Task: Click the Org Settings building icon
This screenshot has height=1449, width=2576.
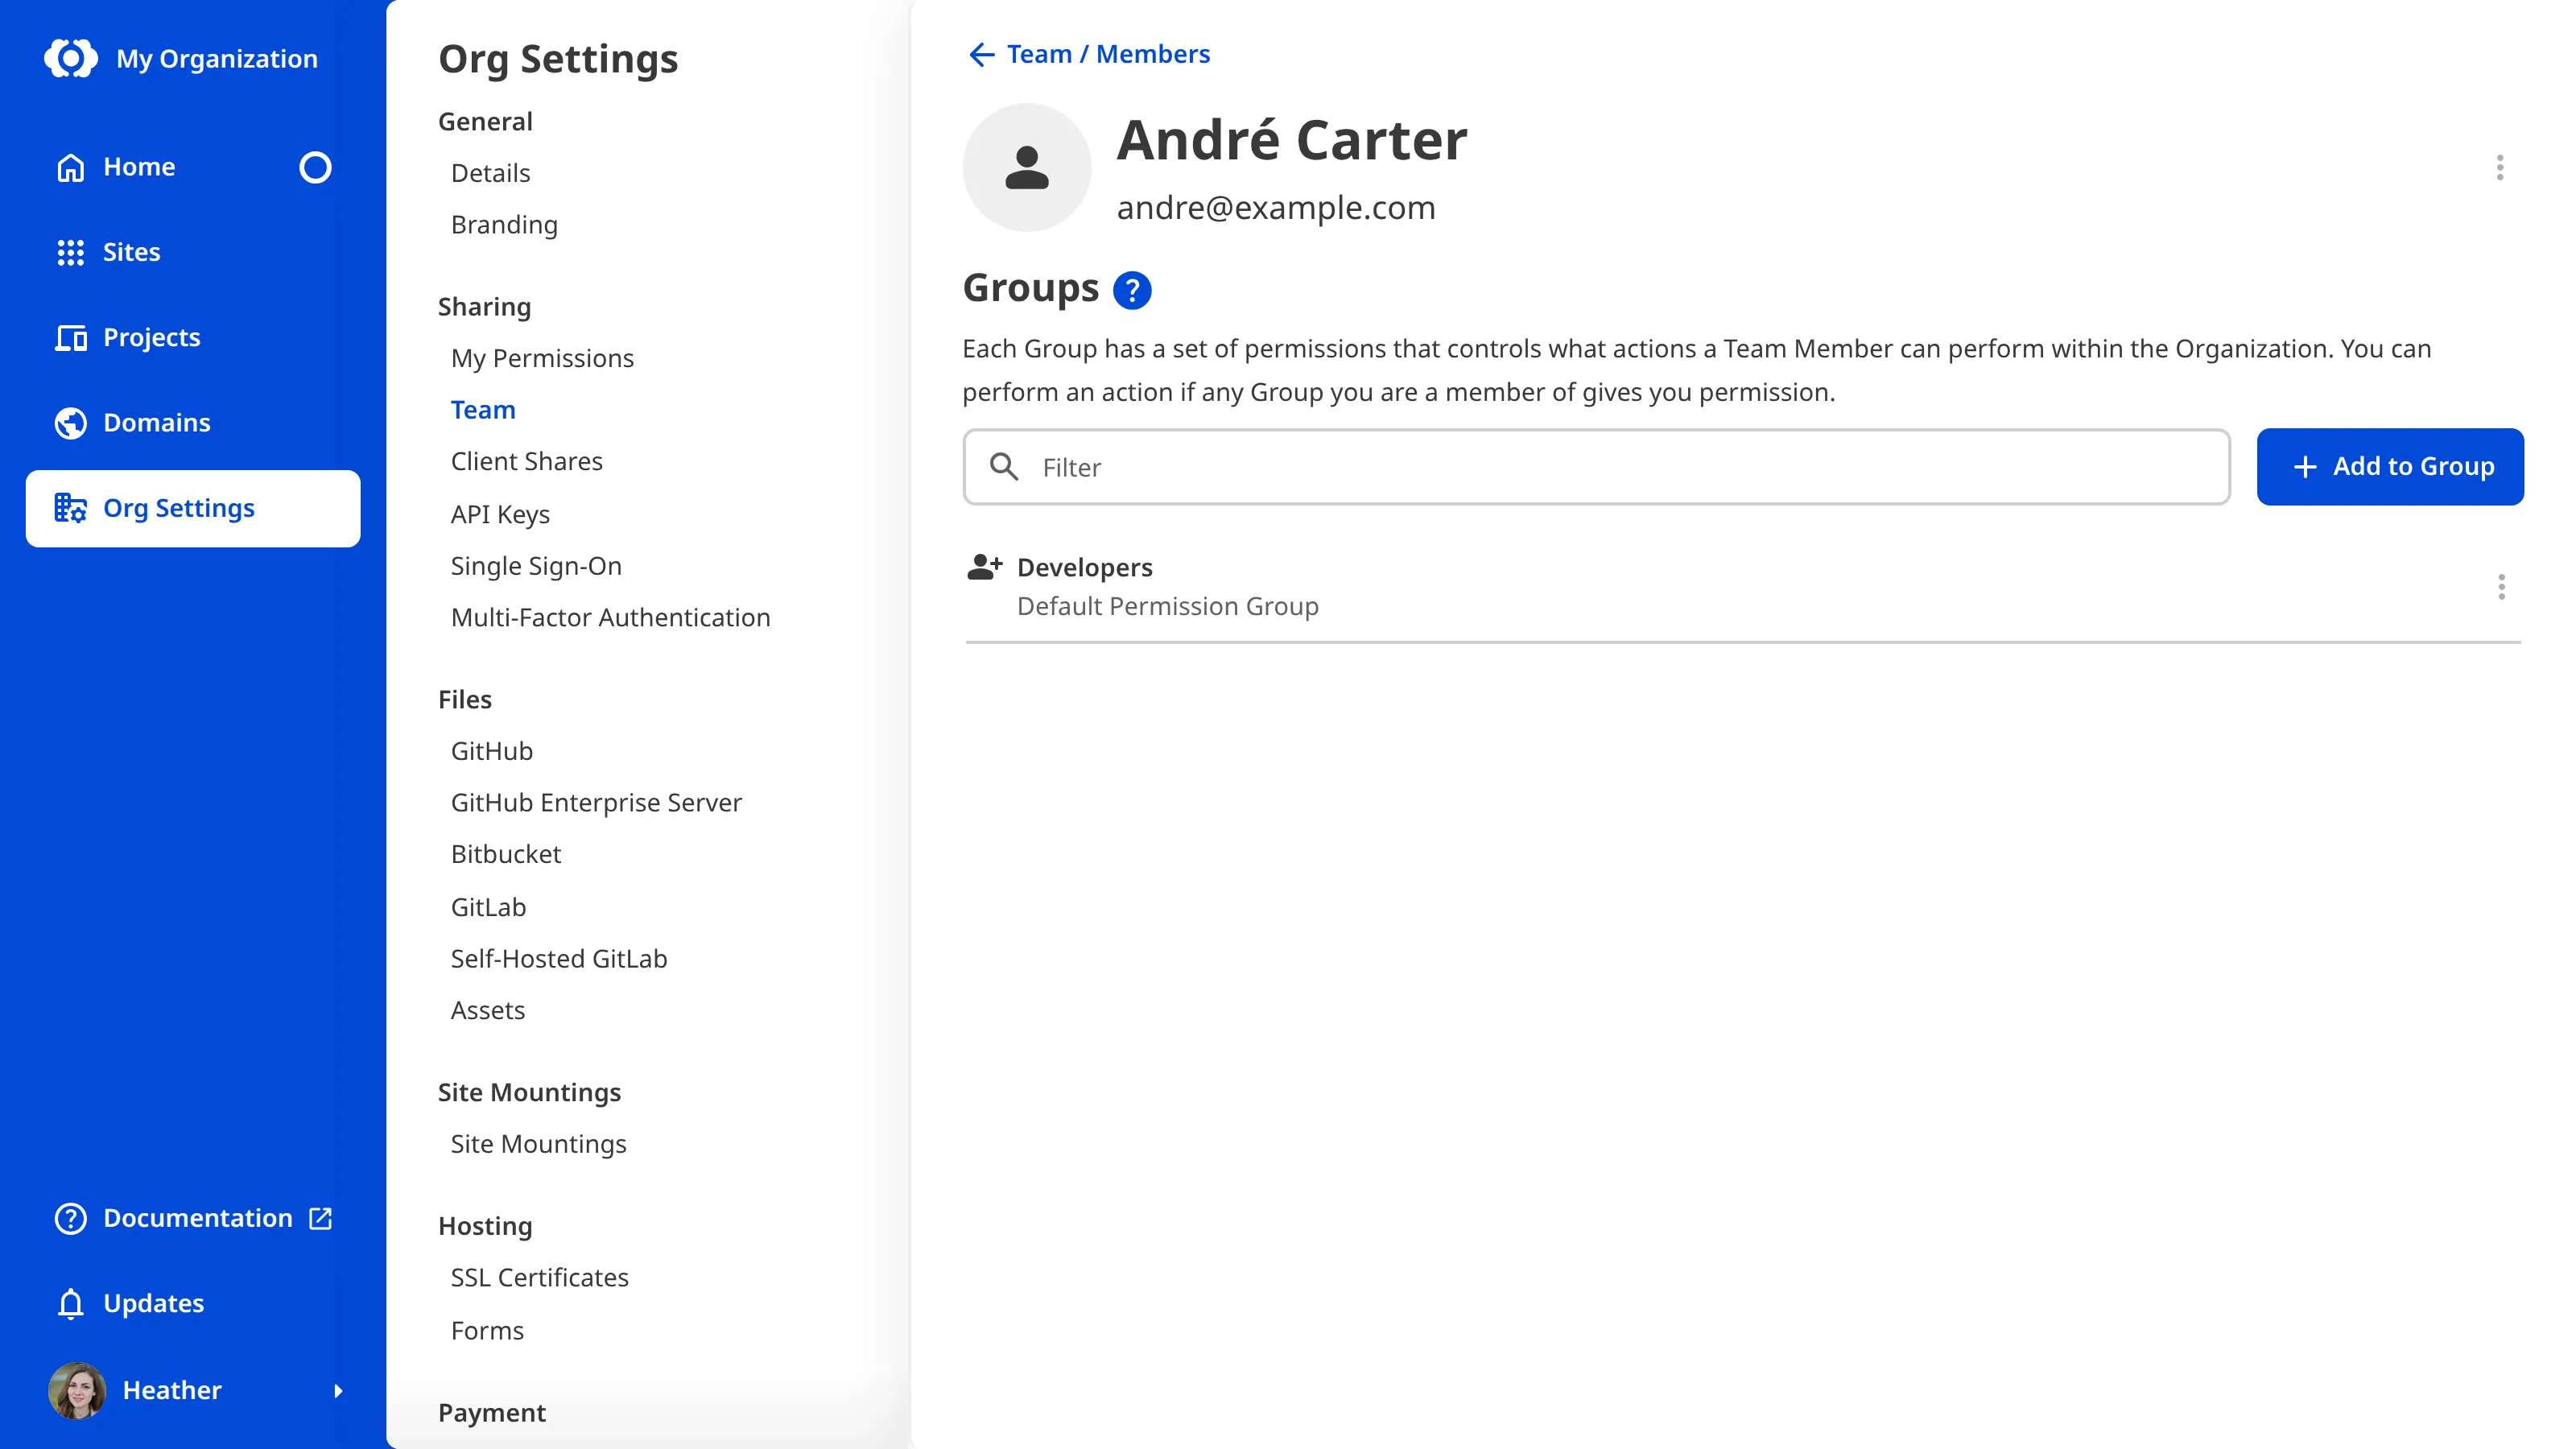Action: pyautogui.click(x=70, y=508)
